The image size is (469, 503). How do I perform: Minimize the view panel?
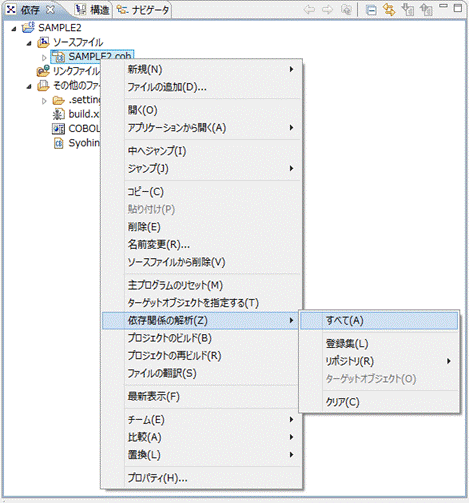443,7
